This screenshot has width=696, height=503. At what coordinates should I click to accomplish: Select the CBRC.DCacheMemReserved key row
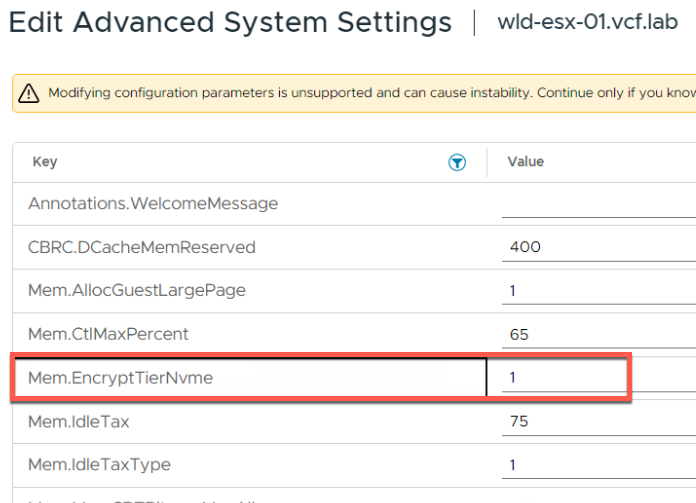tap(142, 247)
